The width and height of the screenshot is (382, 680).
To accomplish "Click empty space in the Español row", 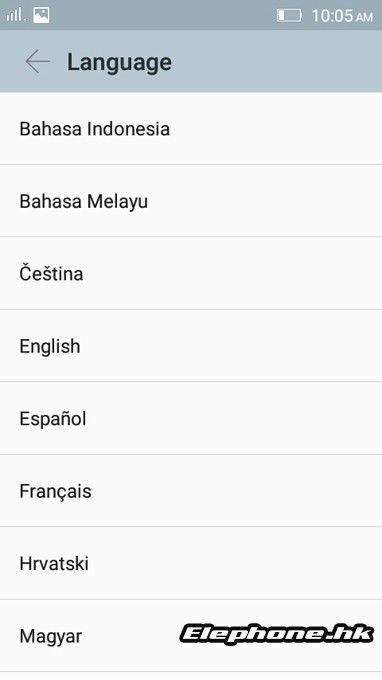I will tap(234, 418).
